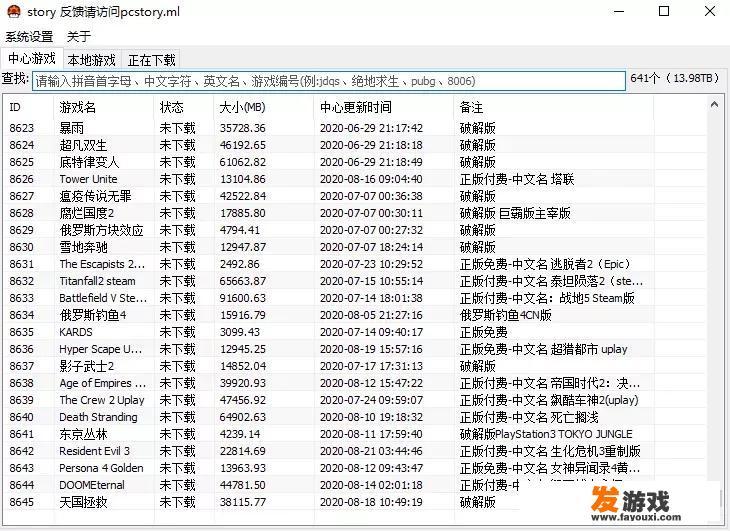Select the game row 底特律变人
This screenshot has width=730, height=531.
[x=355, y=162]
